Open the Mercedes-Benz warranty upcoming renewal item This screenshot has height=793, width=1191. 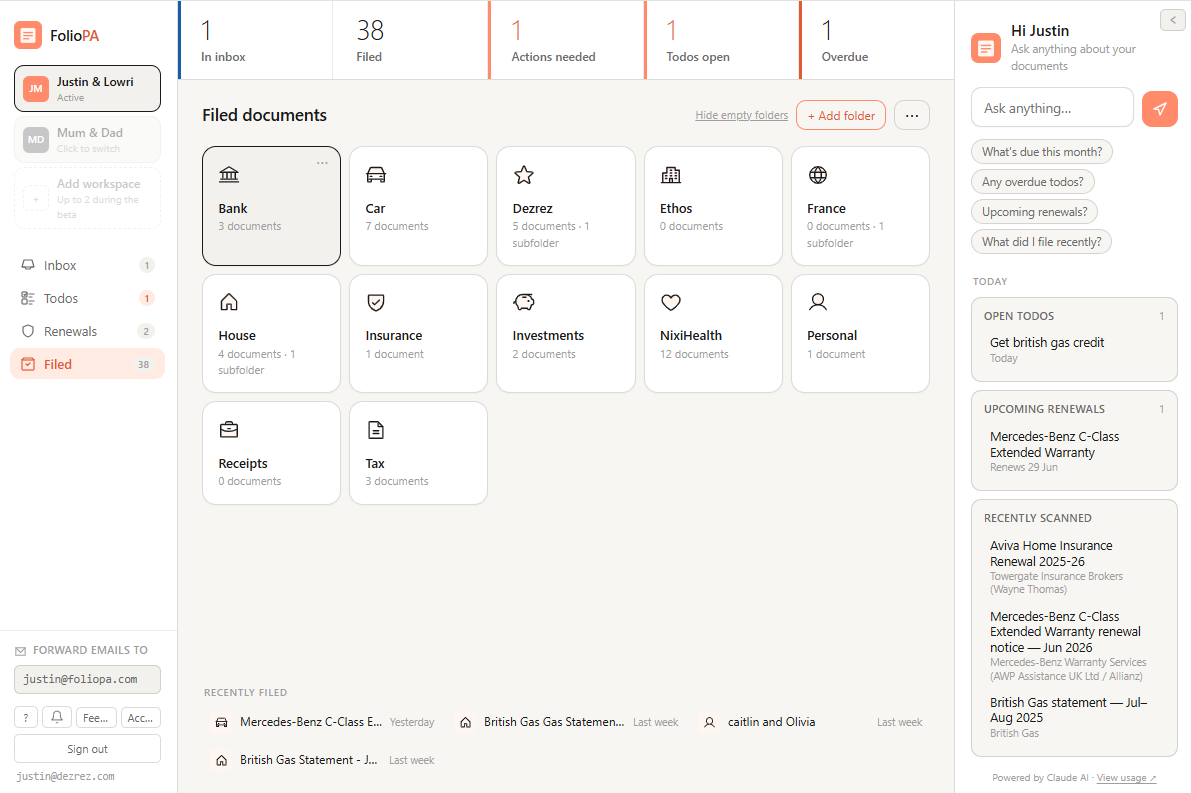pyautogui.click(x=1074, y=451)
